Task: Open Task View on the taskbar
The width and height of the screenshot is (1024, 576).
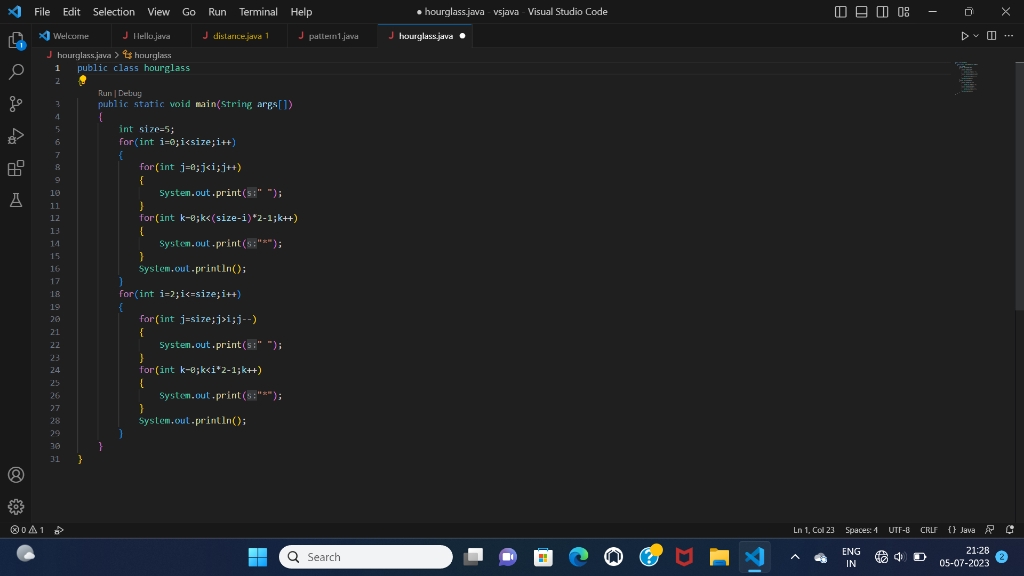Action: coord(473,557)
